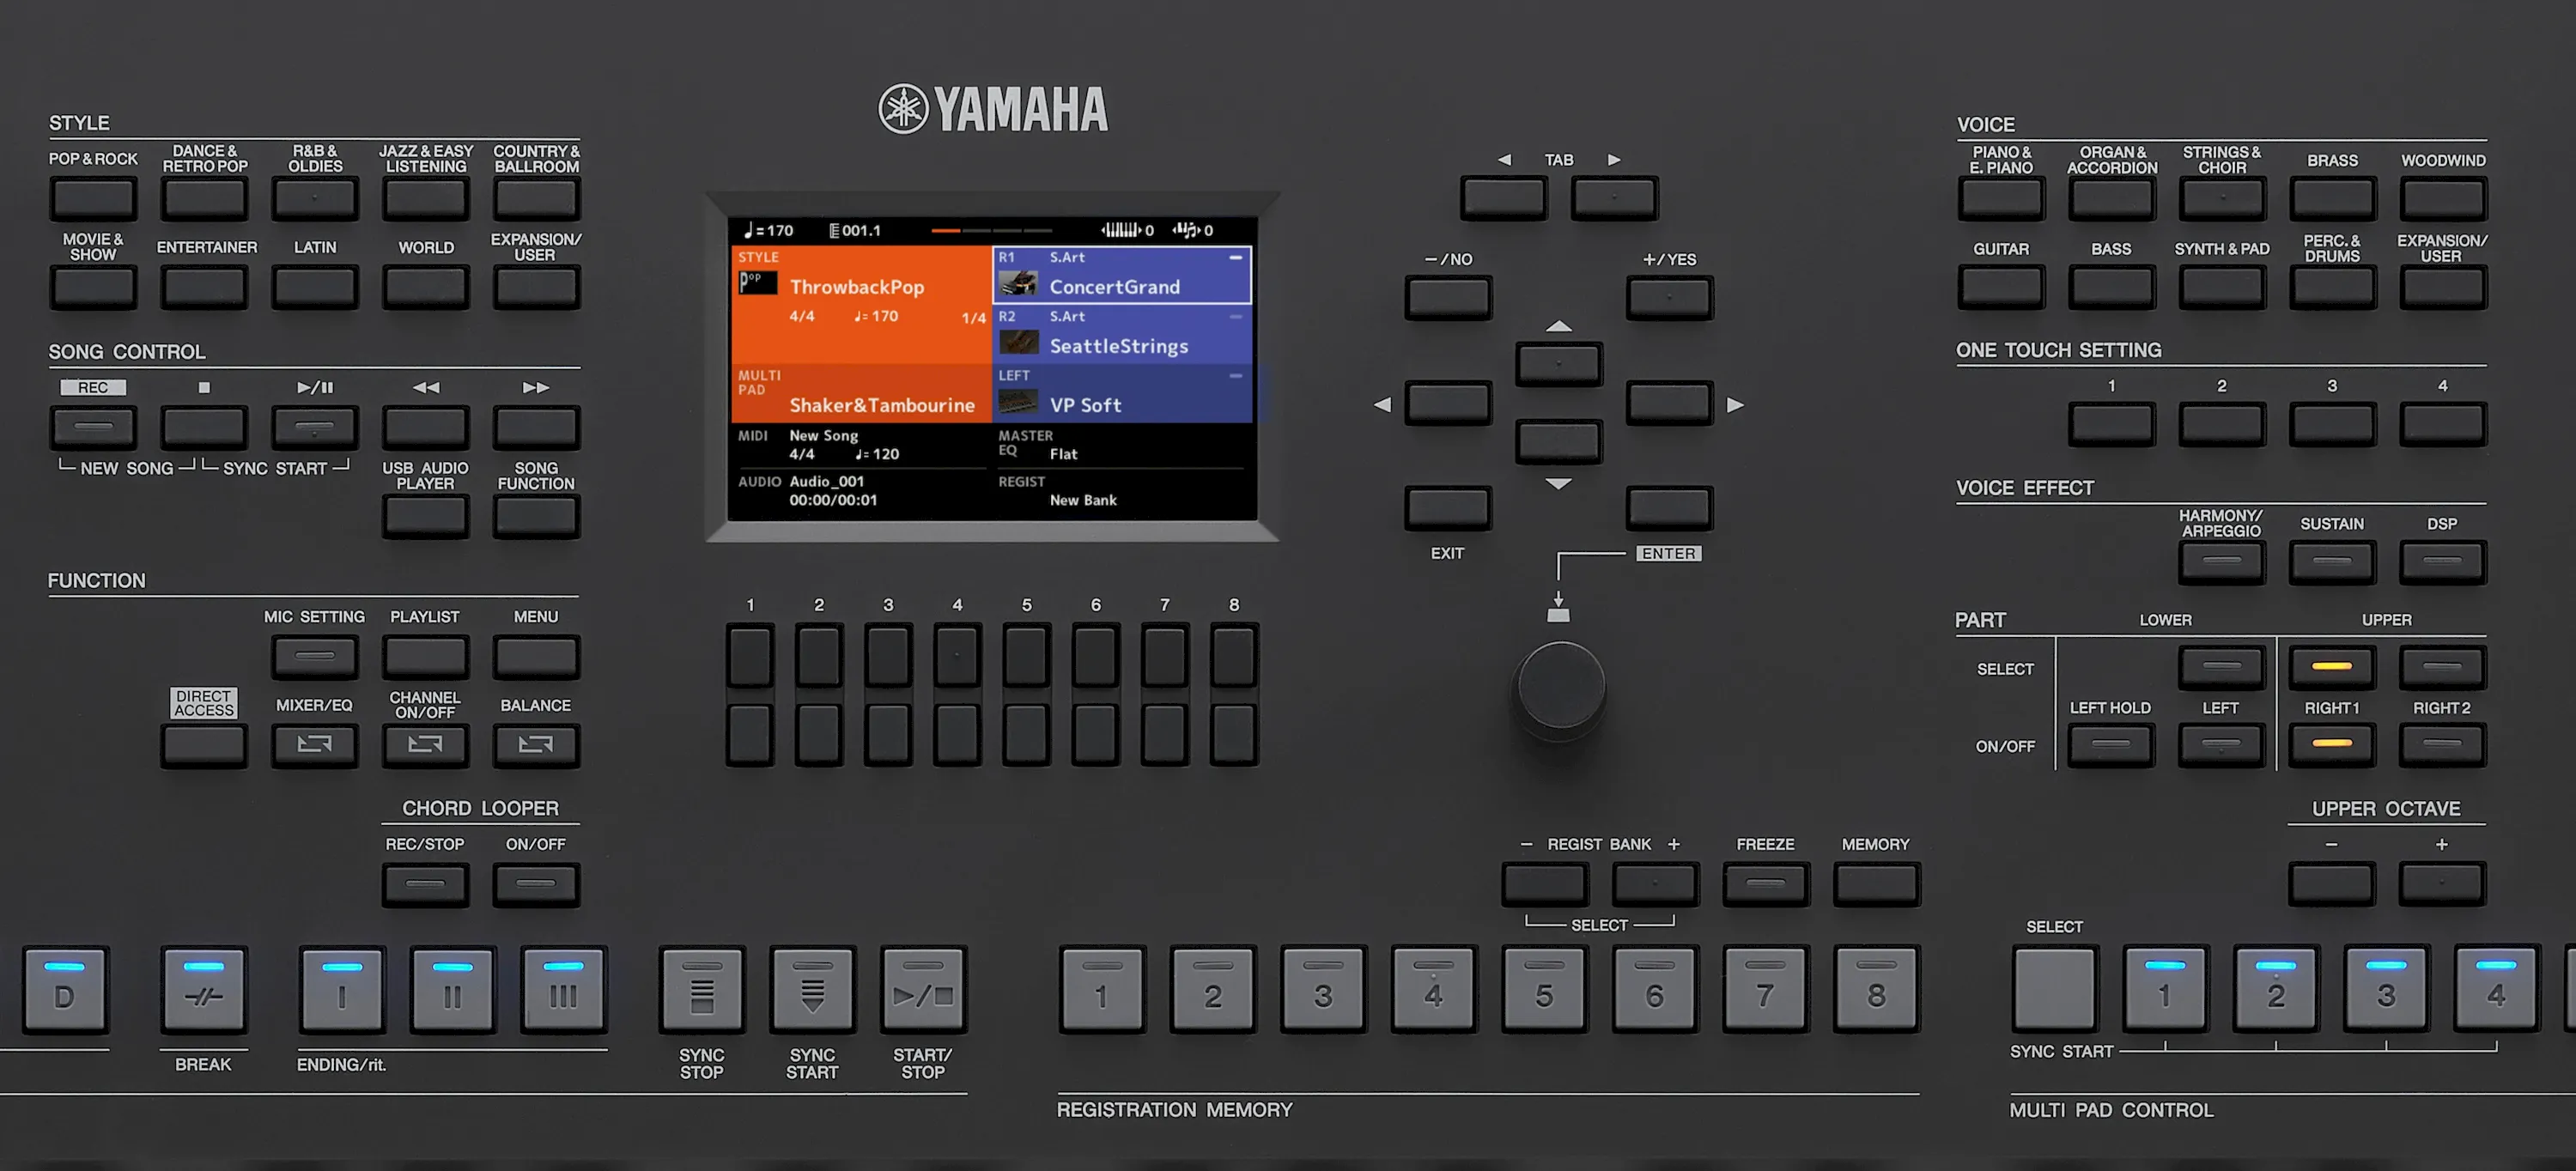This screenshot has height=1171, width=2576.
Task: Open Channel On/Off assignable button
Action: click(x=426, y=745)
